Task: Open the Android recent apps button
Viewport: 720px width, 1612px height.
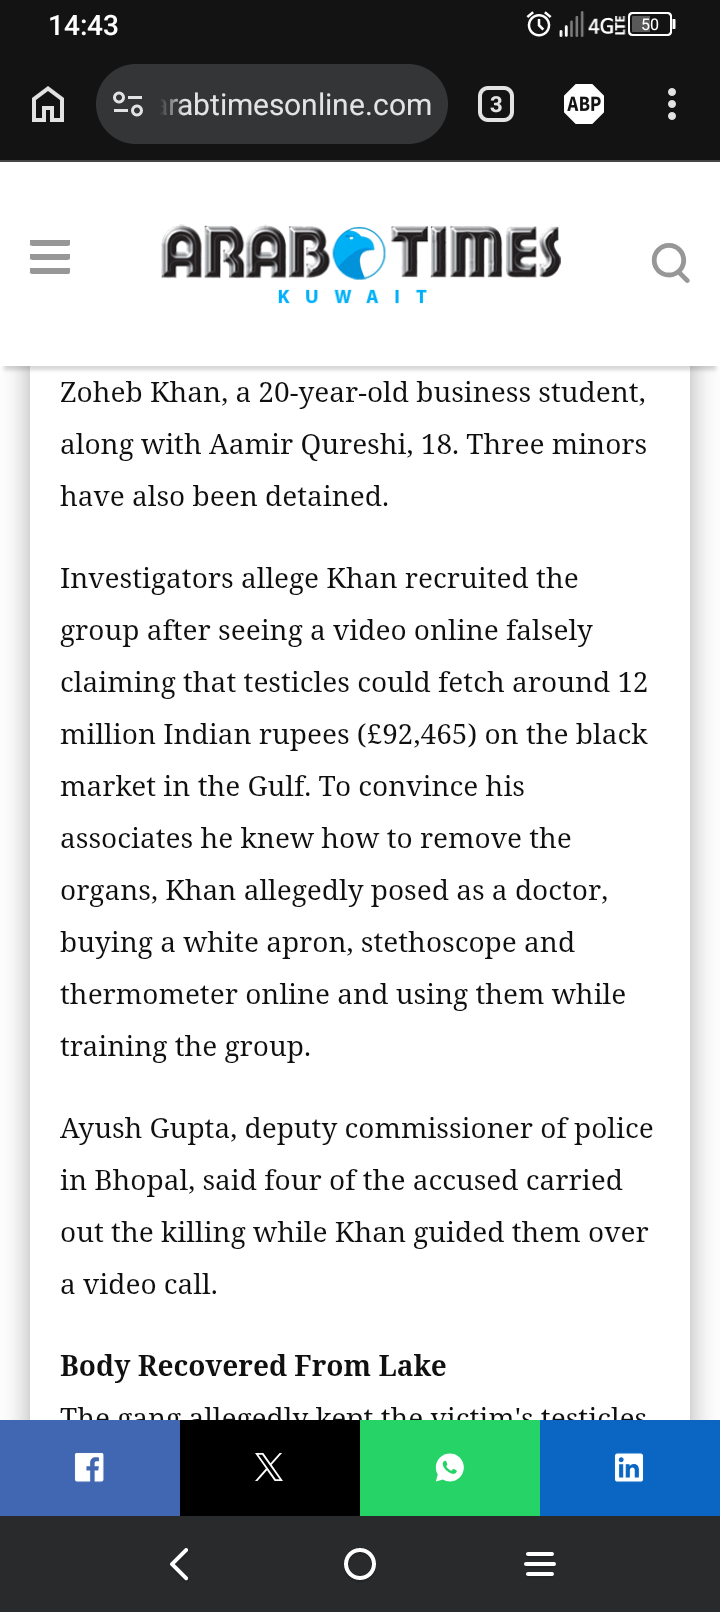Action: [540, 1564]
